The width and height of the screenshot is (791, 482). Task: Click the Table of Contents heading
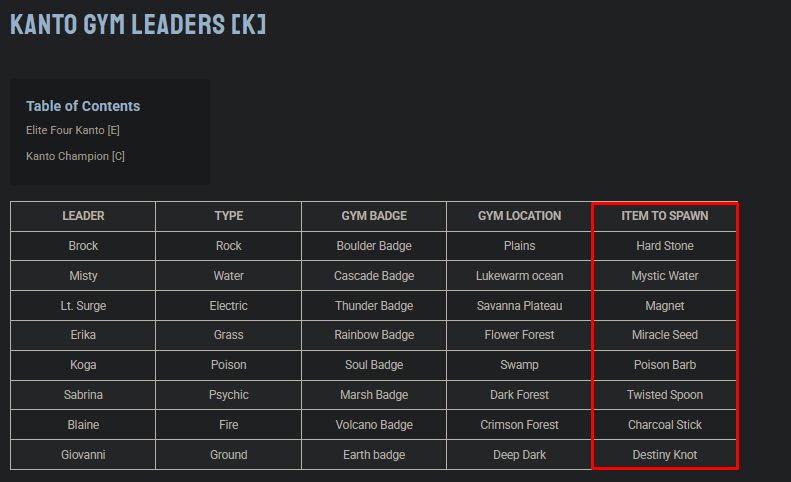pyautogui.click(x=83, y=106)
